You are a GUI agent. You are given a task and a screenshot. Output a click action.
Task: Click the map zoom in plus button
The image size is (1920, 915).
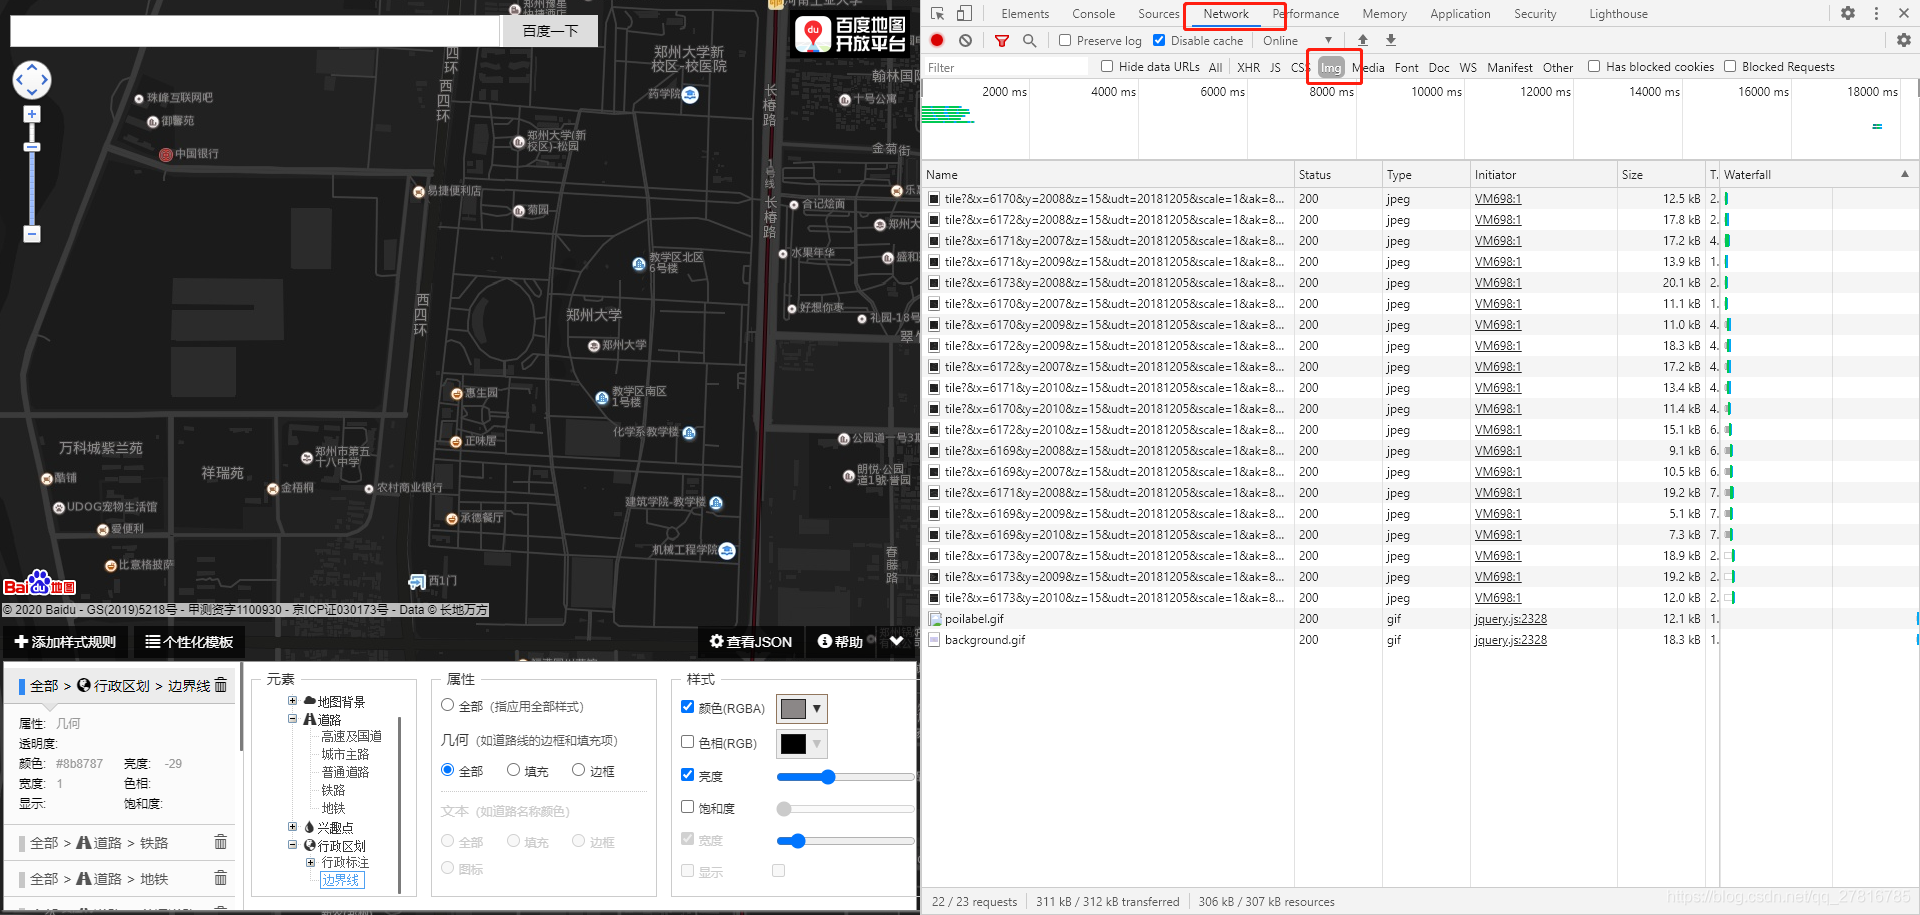point(32,114)
